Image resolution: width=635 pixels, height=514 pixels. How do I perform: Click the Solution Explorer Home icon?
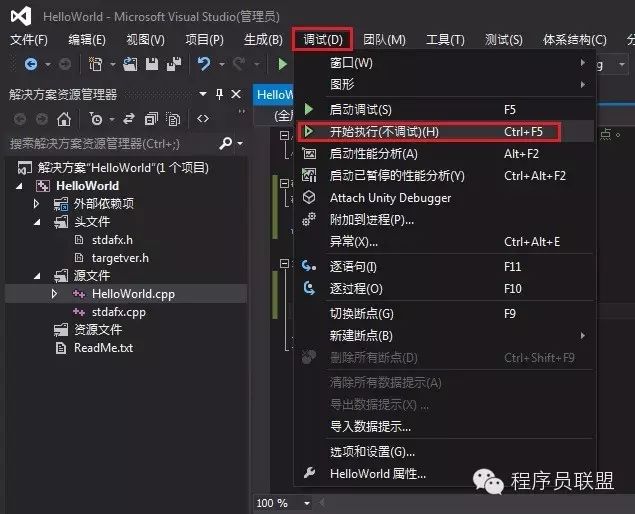64,119
